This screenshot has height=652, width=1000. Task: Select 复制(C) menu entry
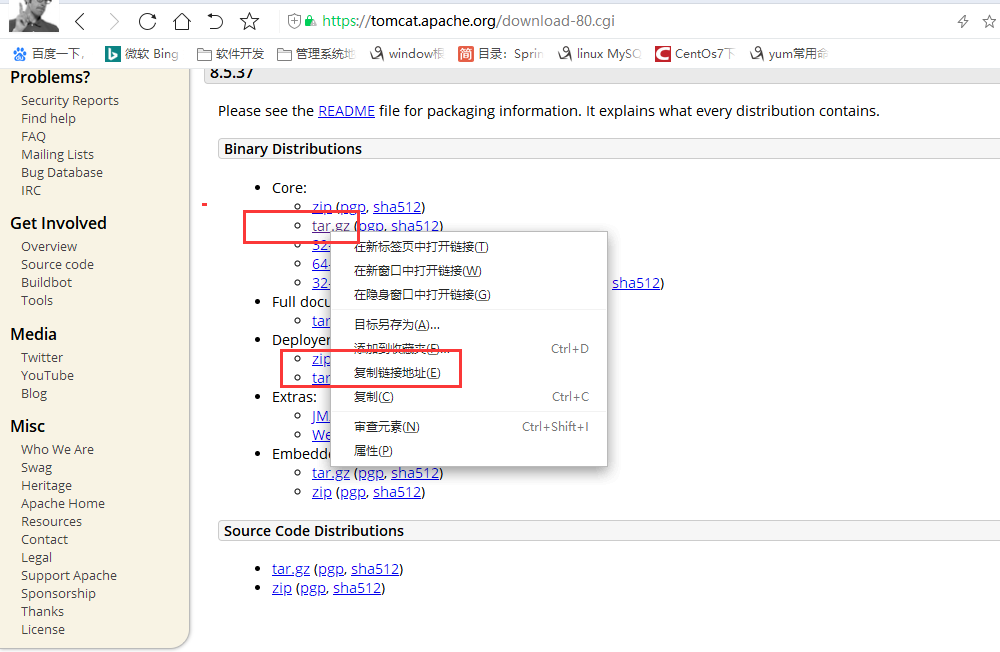tap(469, 397)
